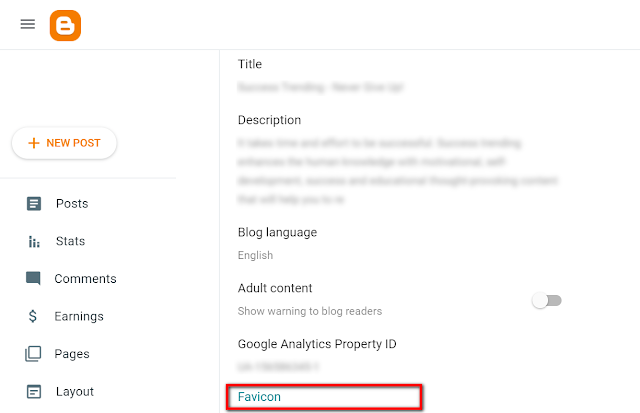Viewport: 640px width, 413px height.
Task: Click the Comments speech bubble icon
Action: (x=34, y=279)
